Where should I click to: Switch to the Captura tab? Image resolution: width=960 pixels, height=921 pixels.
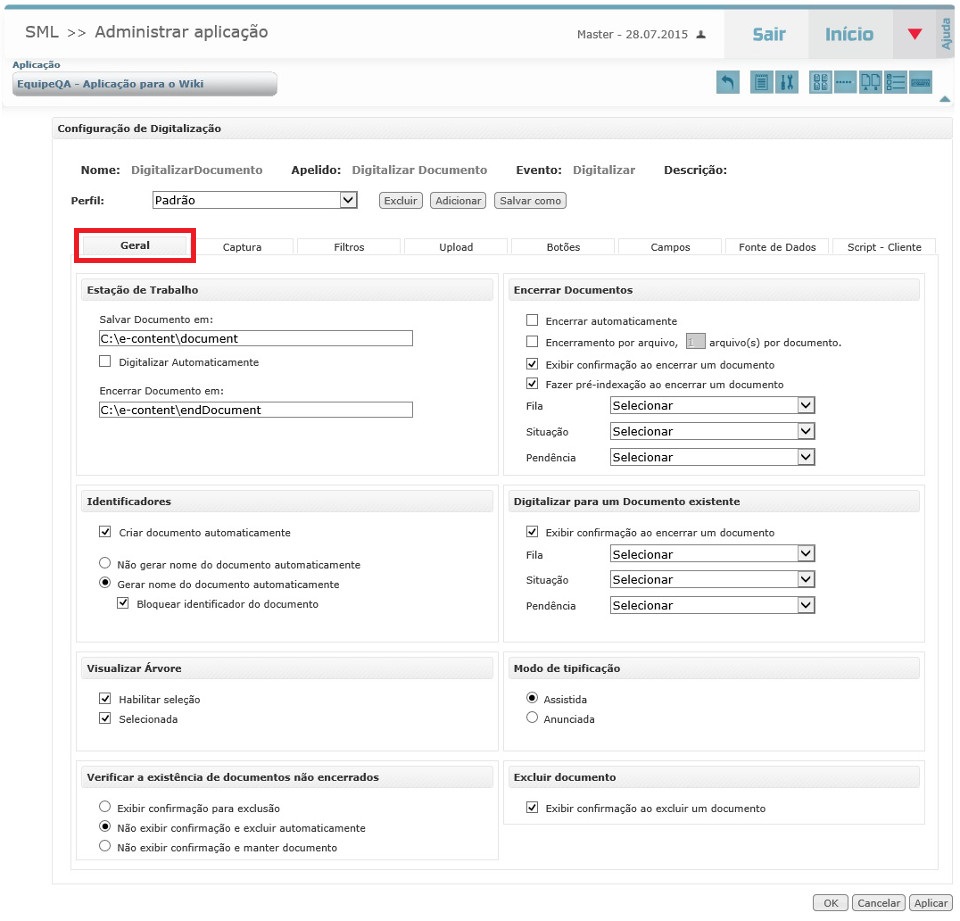click(243, 247)
